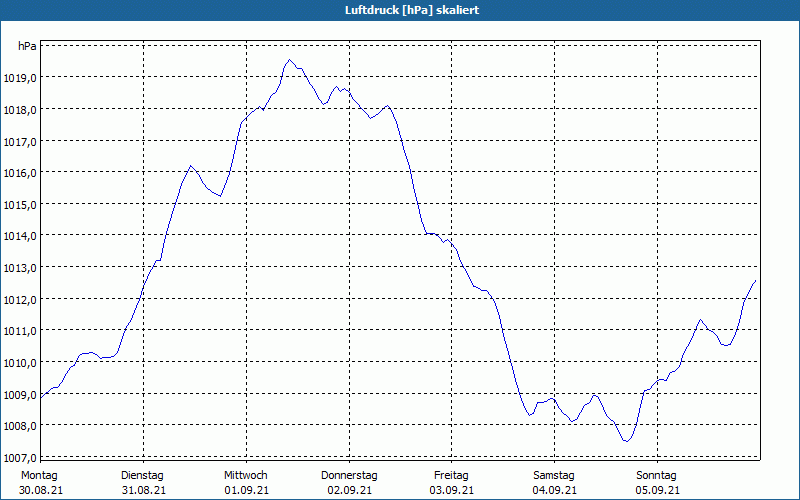Click the 1016,0 axis value
The image size is (800, 500).
[x=20, y=173]
